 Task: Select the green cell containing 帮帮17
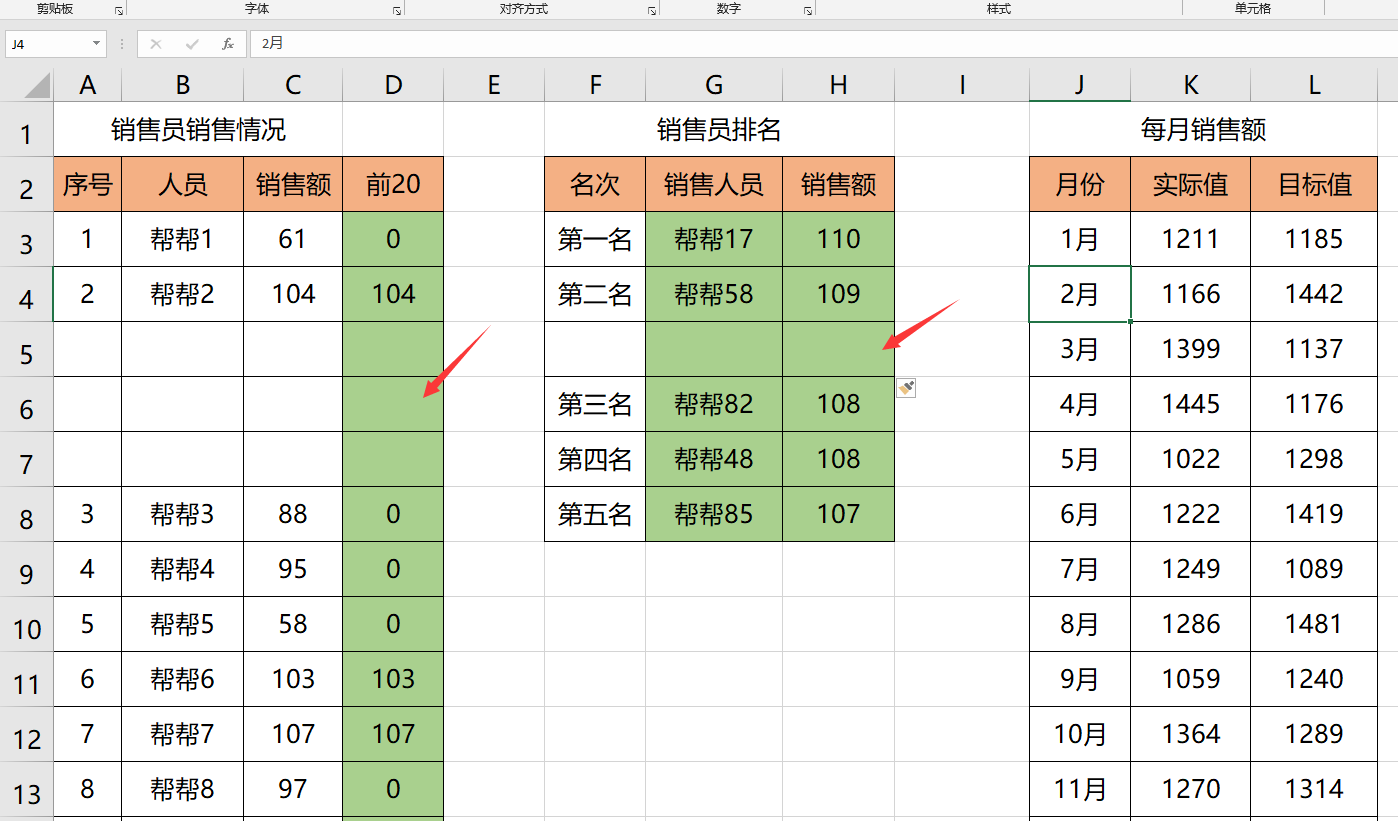tap(713, 238)
